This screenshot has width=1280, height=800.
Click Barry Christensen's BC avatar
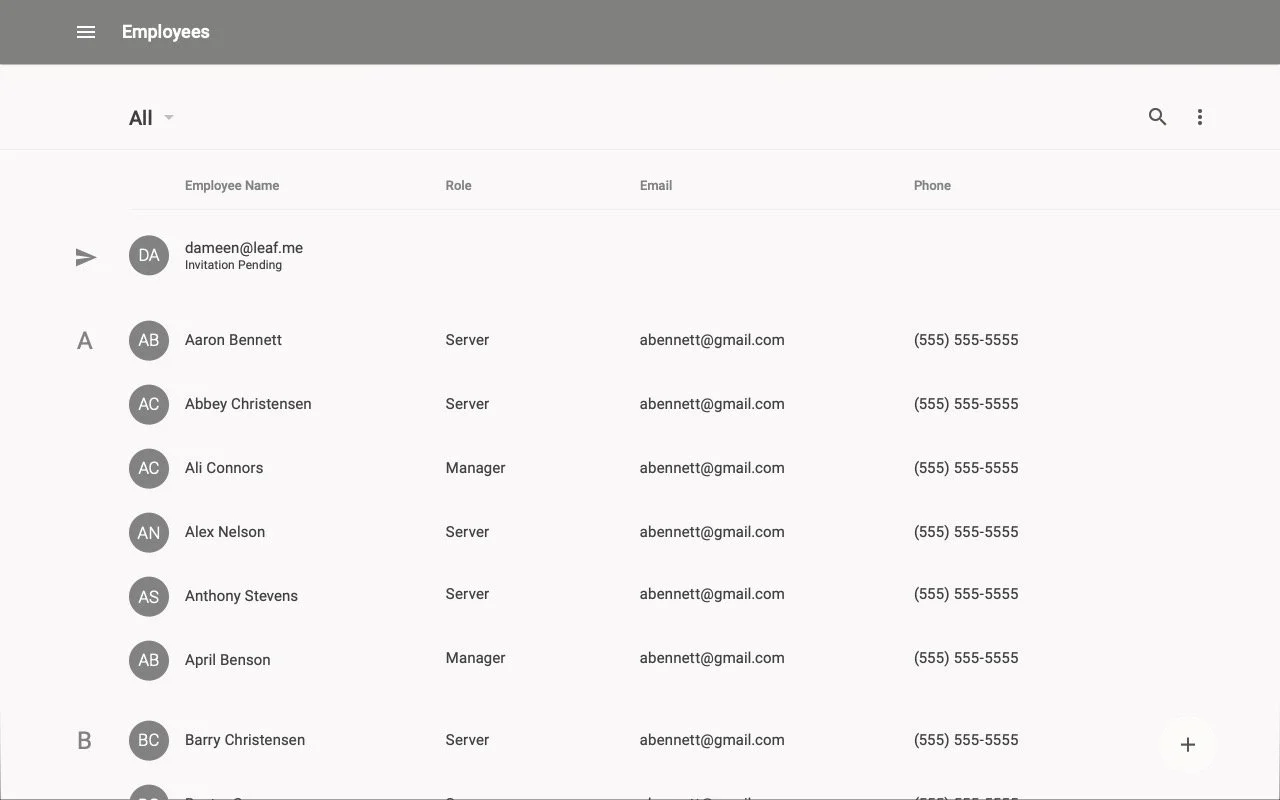coord(148,740)
